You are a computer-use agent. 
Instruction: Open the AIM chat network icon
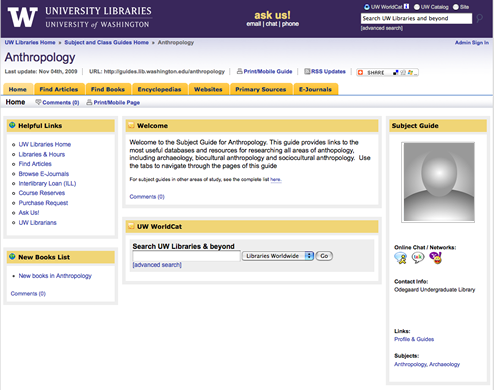pos(401,258)
